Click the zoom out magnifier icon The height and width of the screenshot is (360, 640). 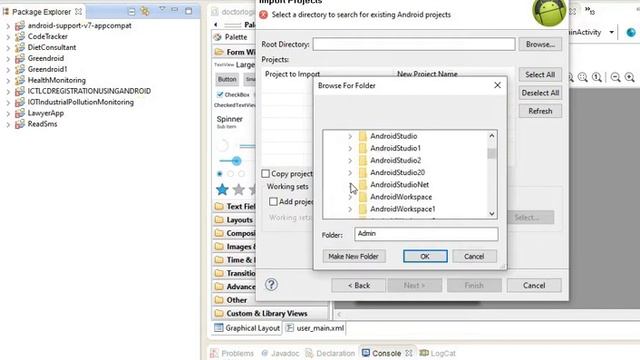tap(616, 77)
